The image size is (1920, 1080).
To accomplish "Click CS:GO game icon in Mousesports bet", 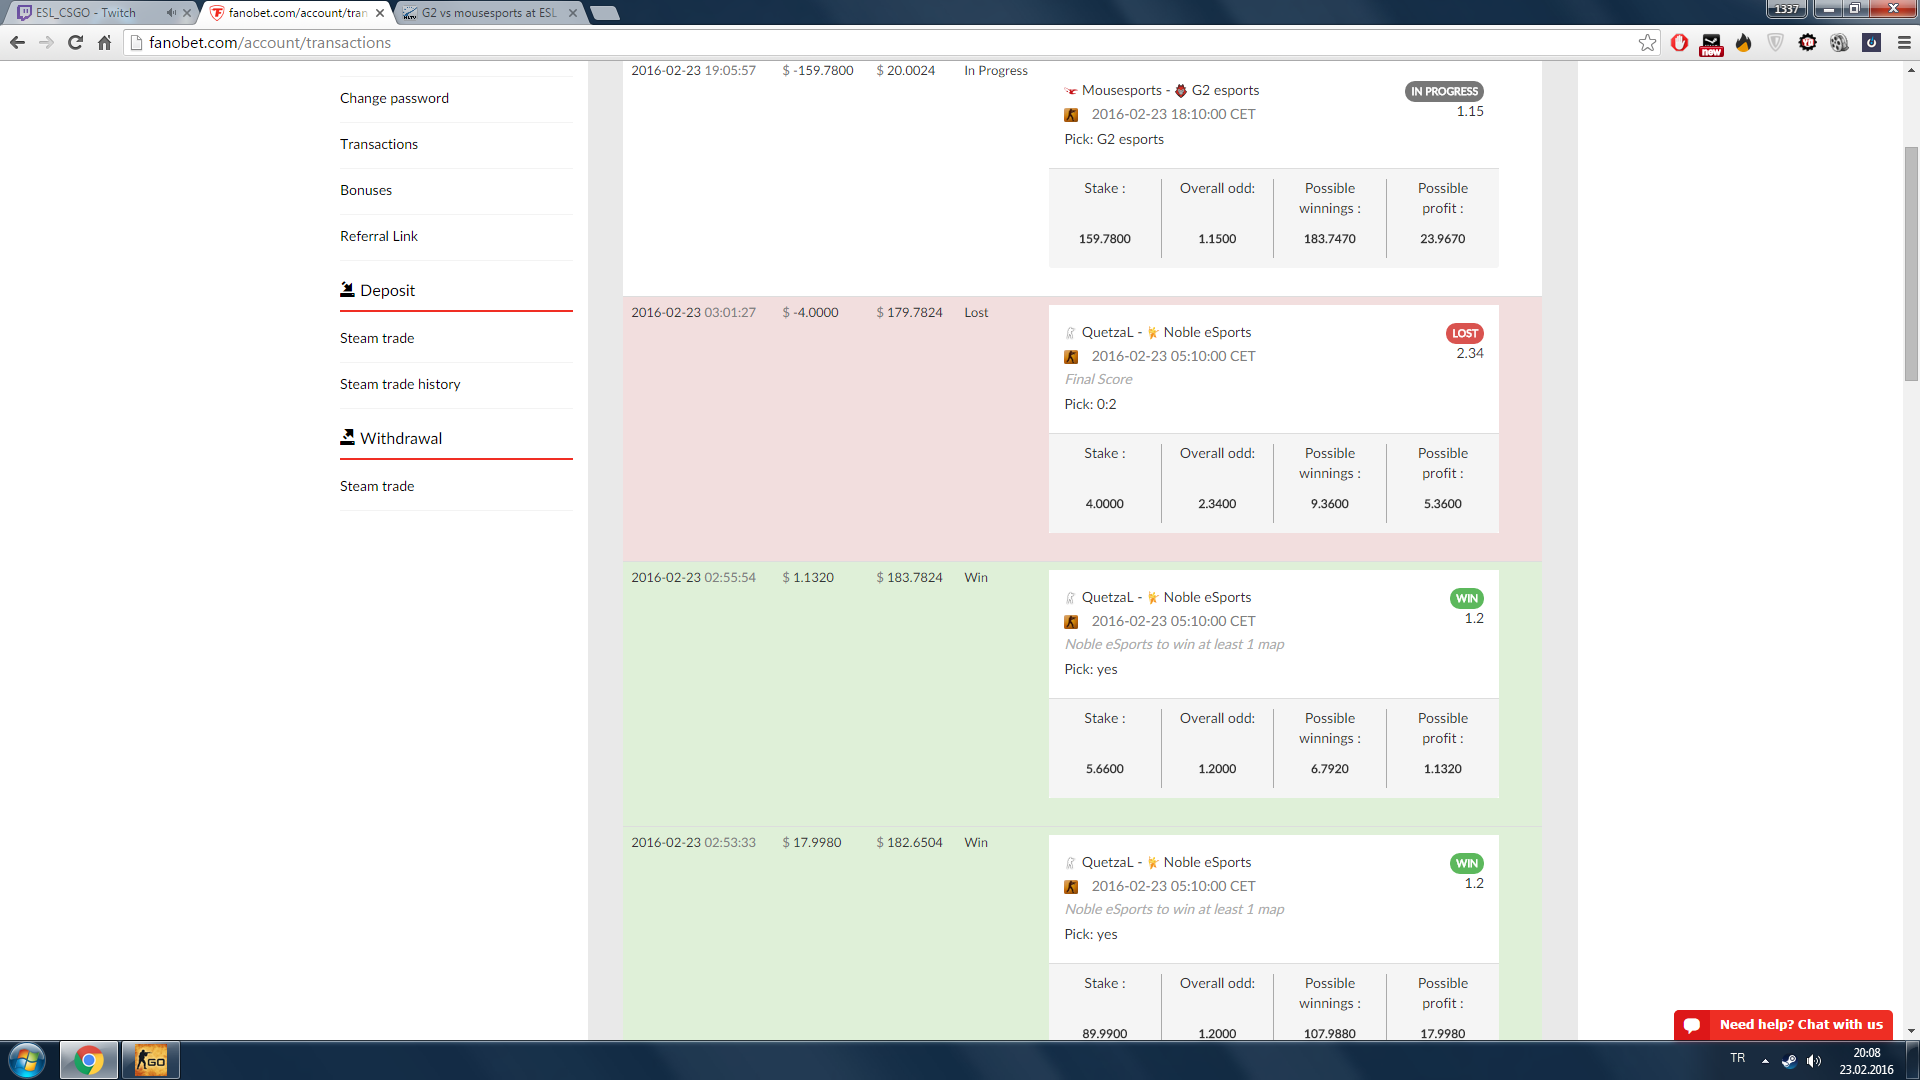I will click(x=1071, y=115).
